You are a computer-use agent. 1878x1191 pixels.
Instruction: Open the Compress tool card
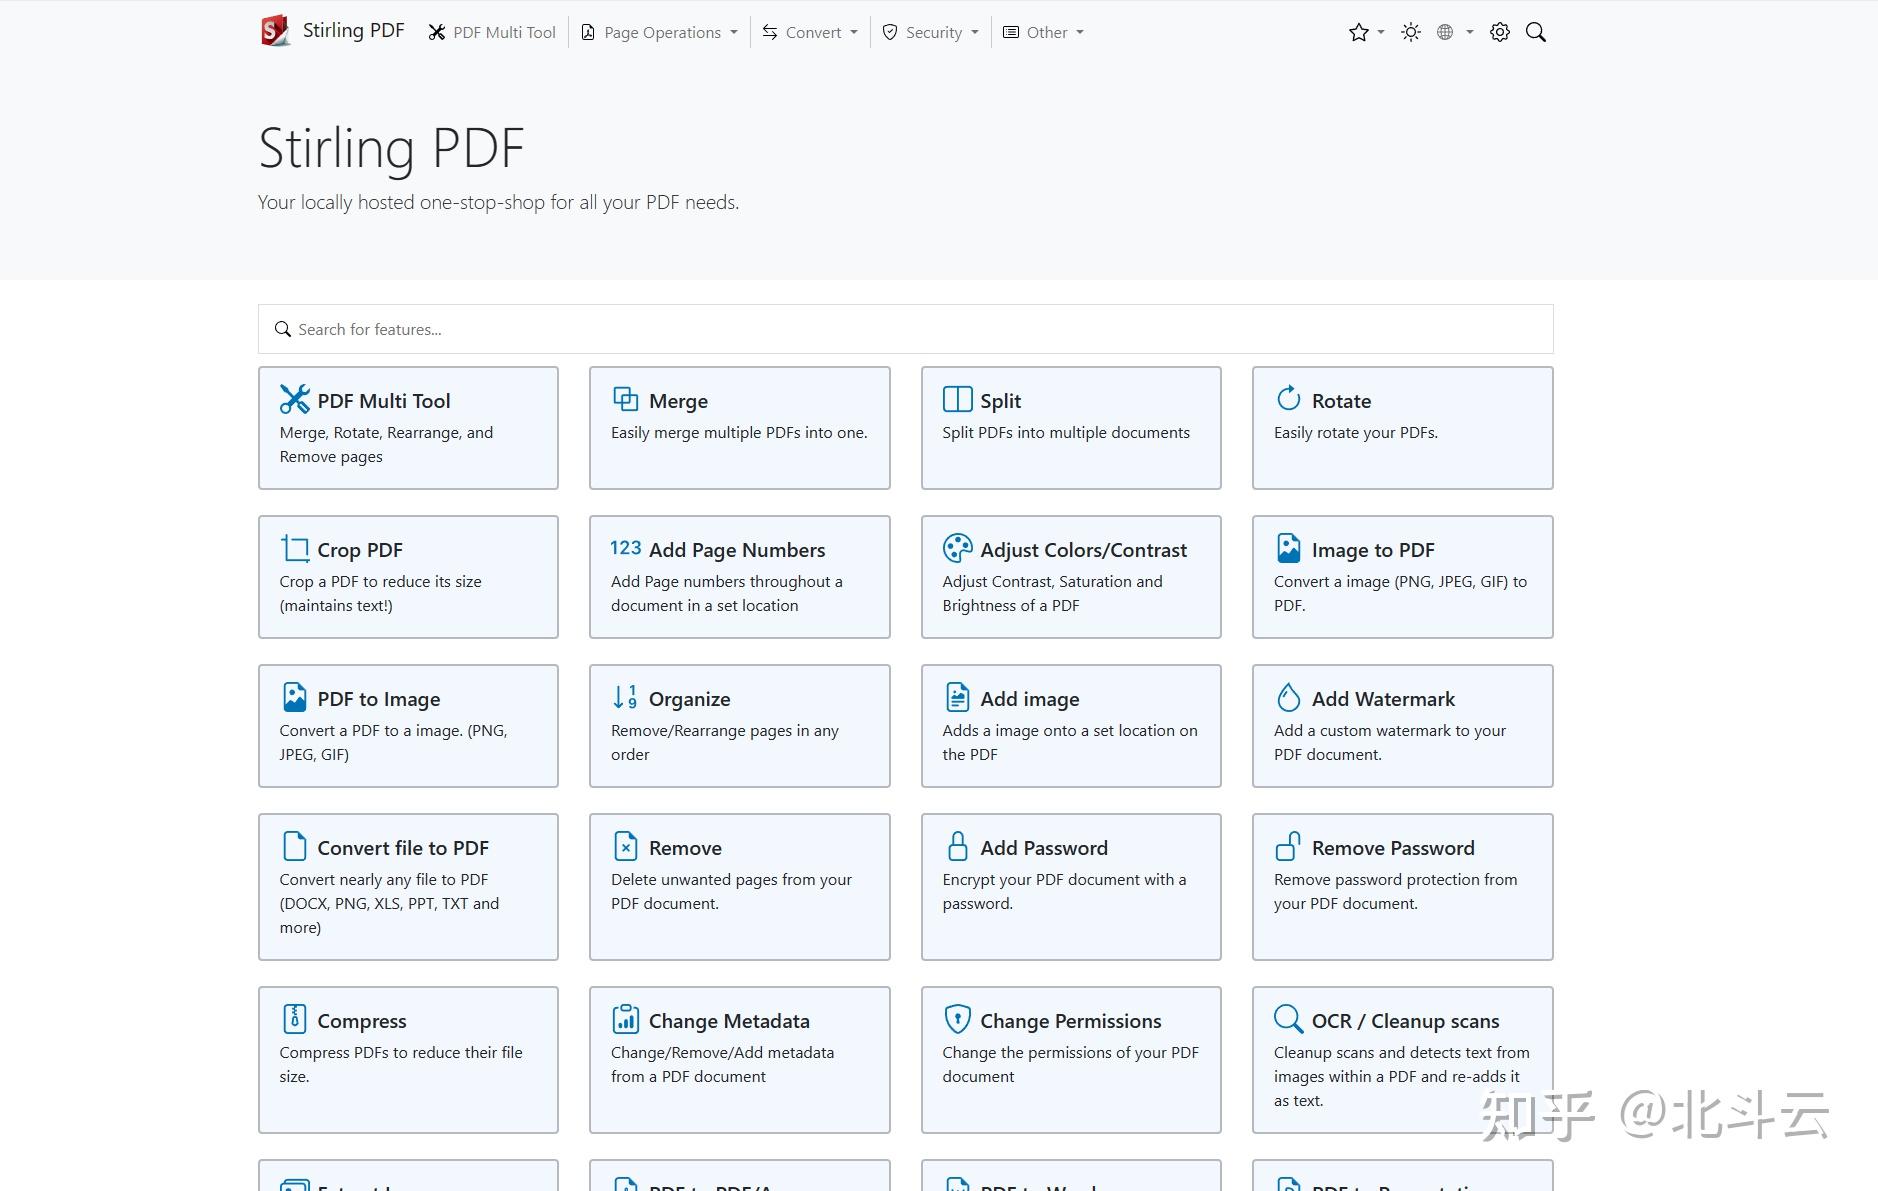[408, 1059]
